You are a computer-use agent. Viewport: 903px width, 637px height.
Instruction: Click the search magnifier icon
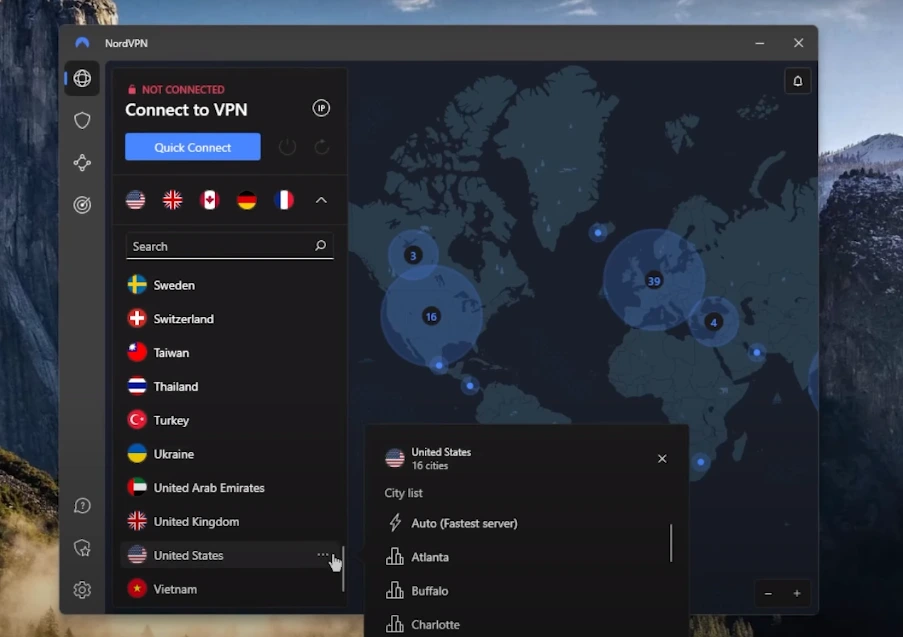(x=320, y=246)
